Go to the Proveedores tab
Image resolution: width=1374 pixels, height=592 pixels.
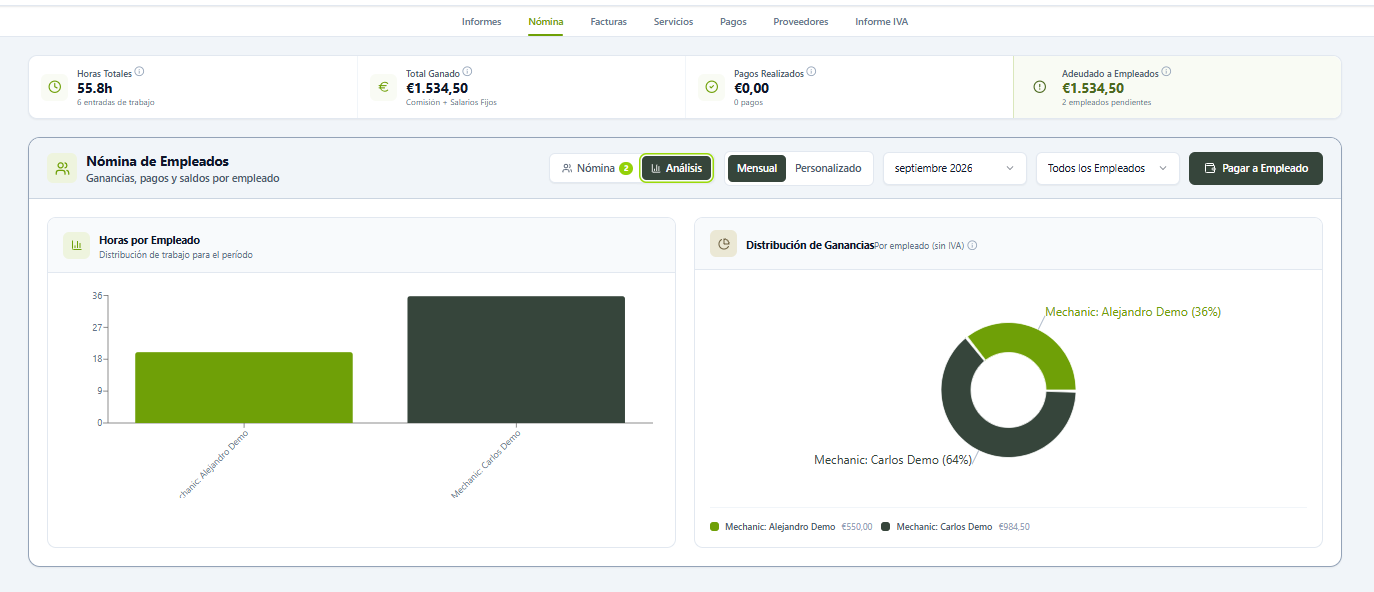tap(801, 22)
